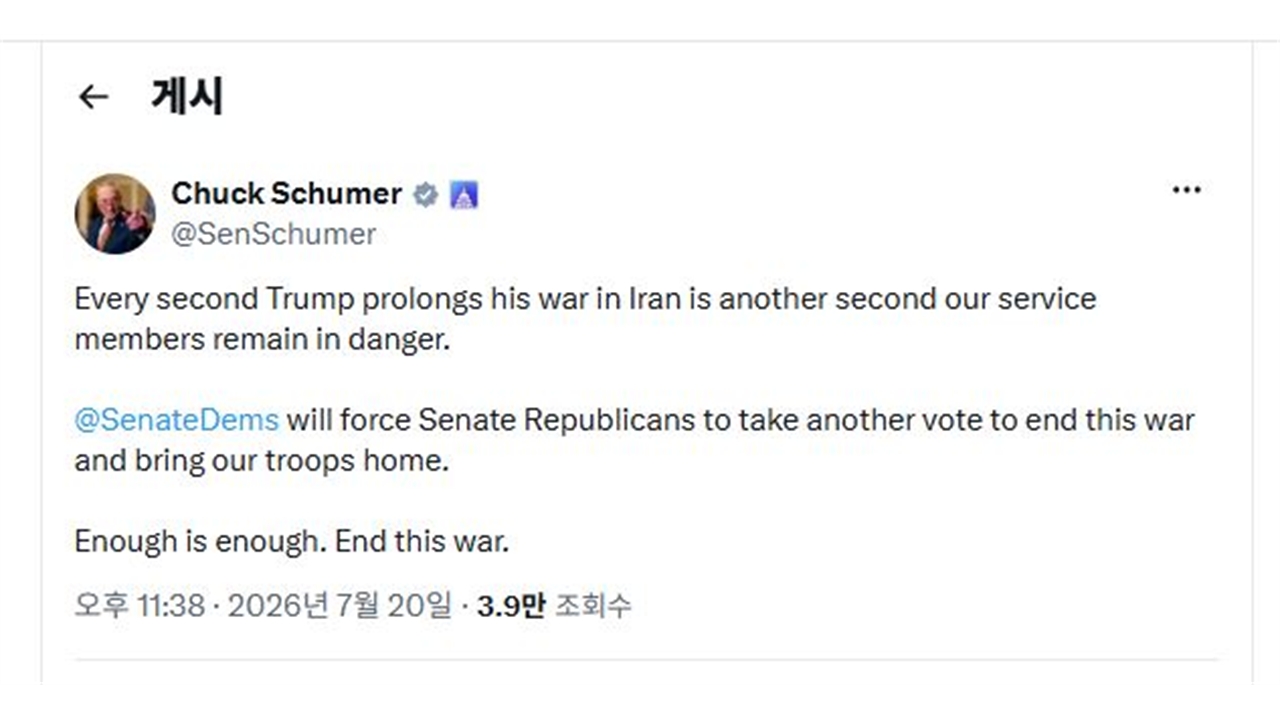Click the bold 3.9만 view count

pos(511,605)
